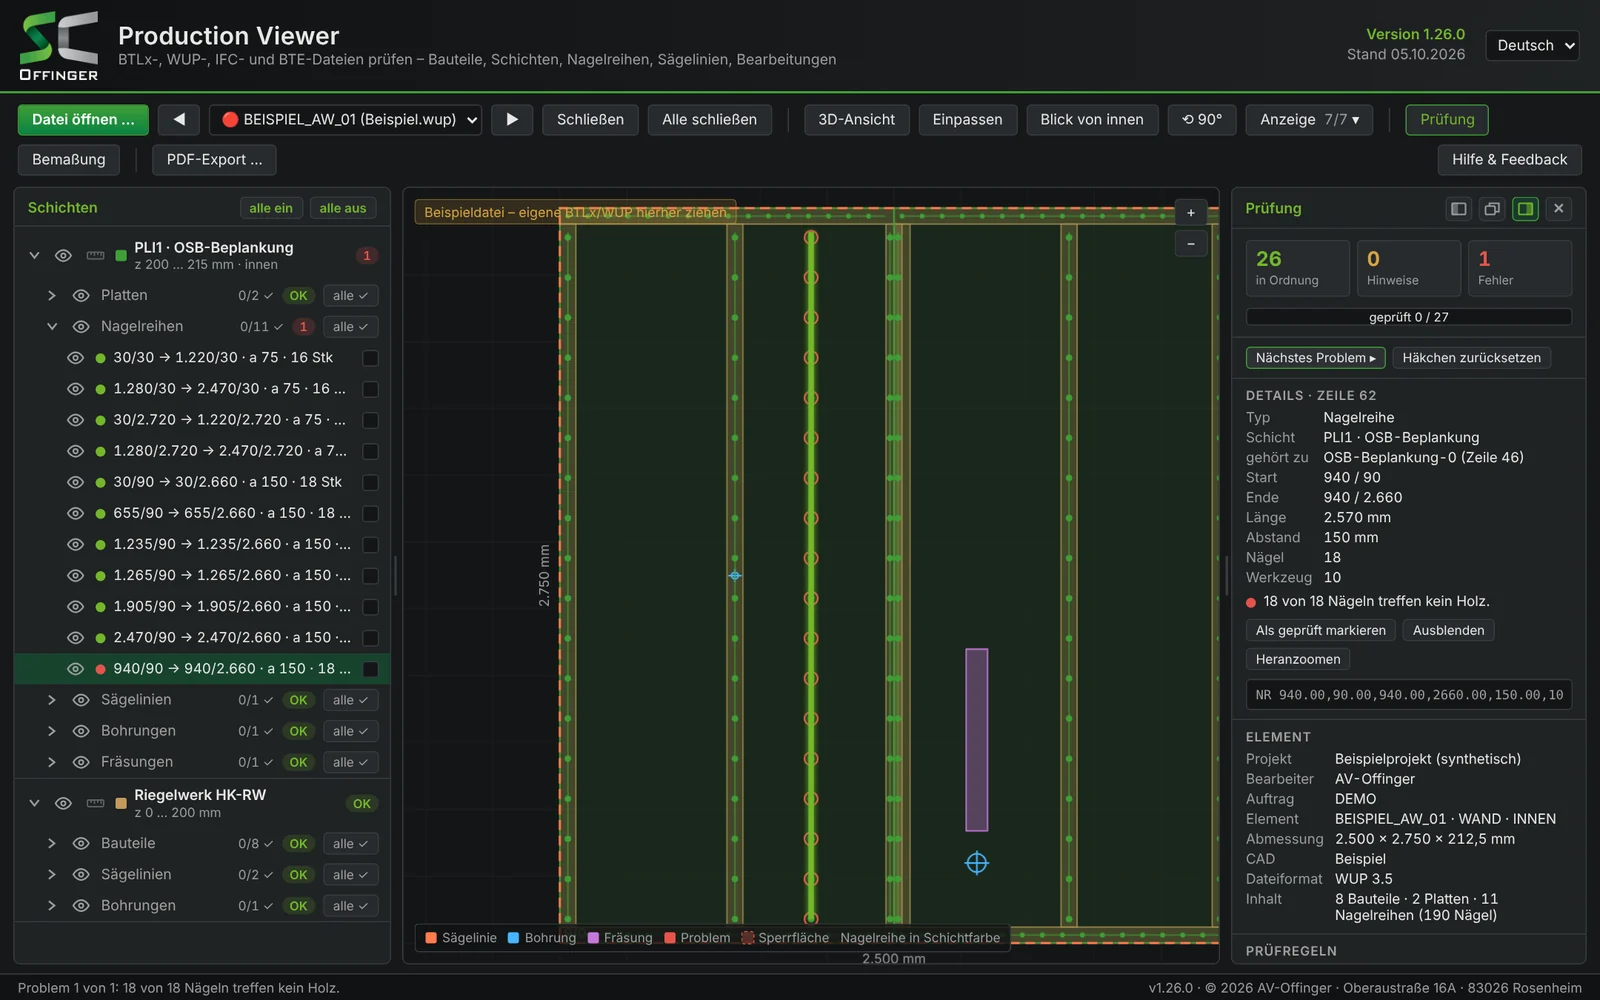This screenshot has height=1000, width=1600.
Task: Go to next file with right arrow
Action: [512, 119]
